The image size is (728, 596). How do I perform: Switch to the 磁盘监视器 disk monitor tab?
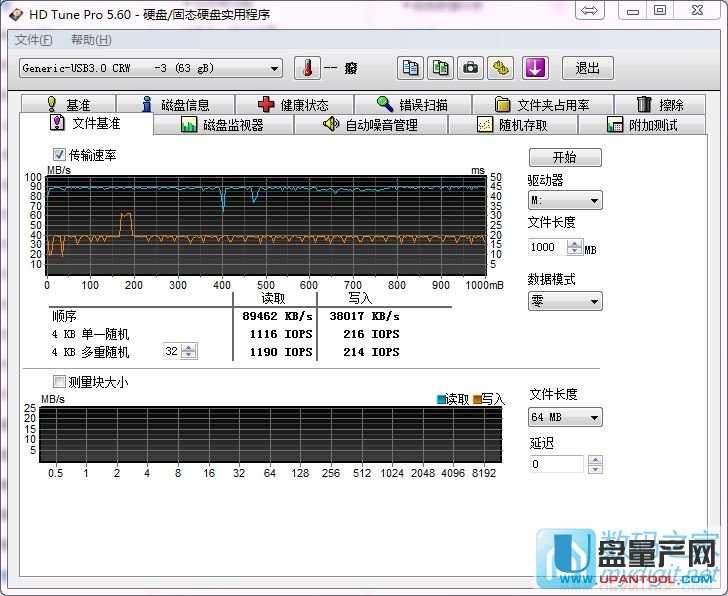tap(223, 125)
